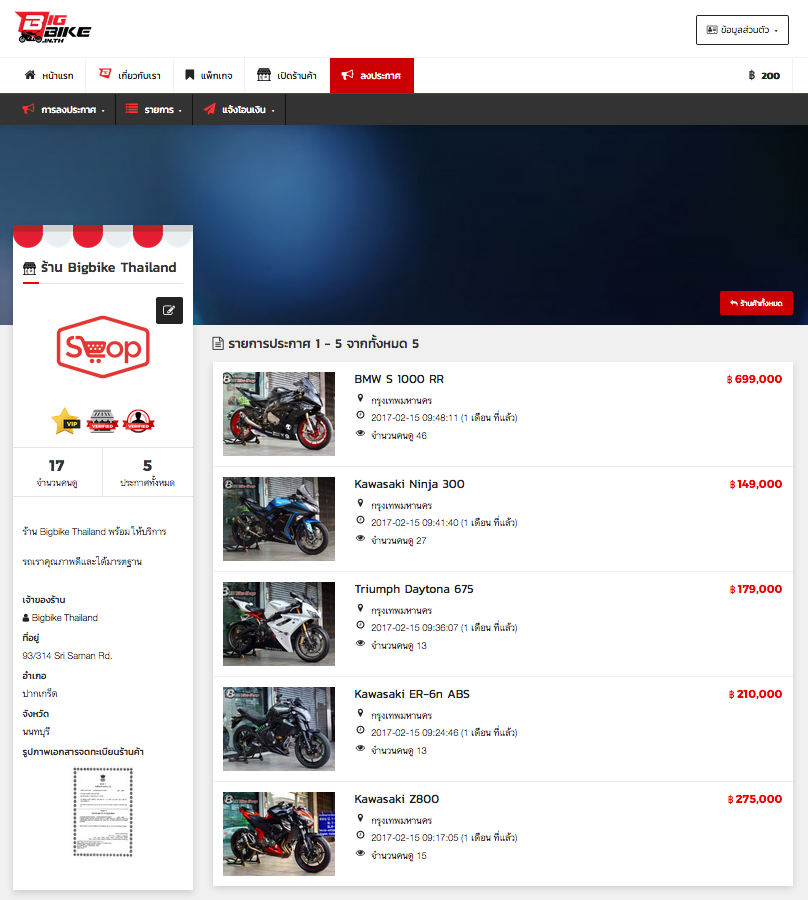Click the edit shop pencil icon

(x=169, y=311)
